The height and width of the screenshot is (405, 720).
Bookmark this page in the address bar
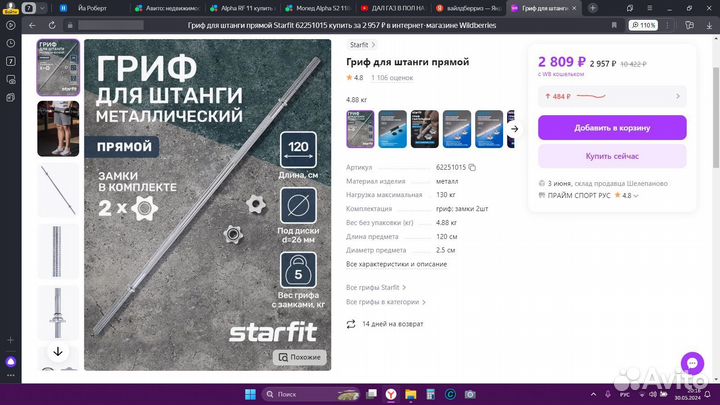[x=614, y=25]
